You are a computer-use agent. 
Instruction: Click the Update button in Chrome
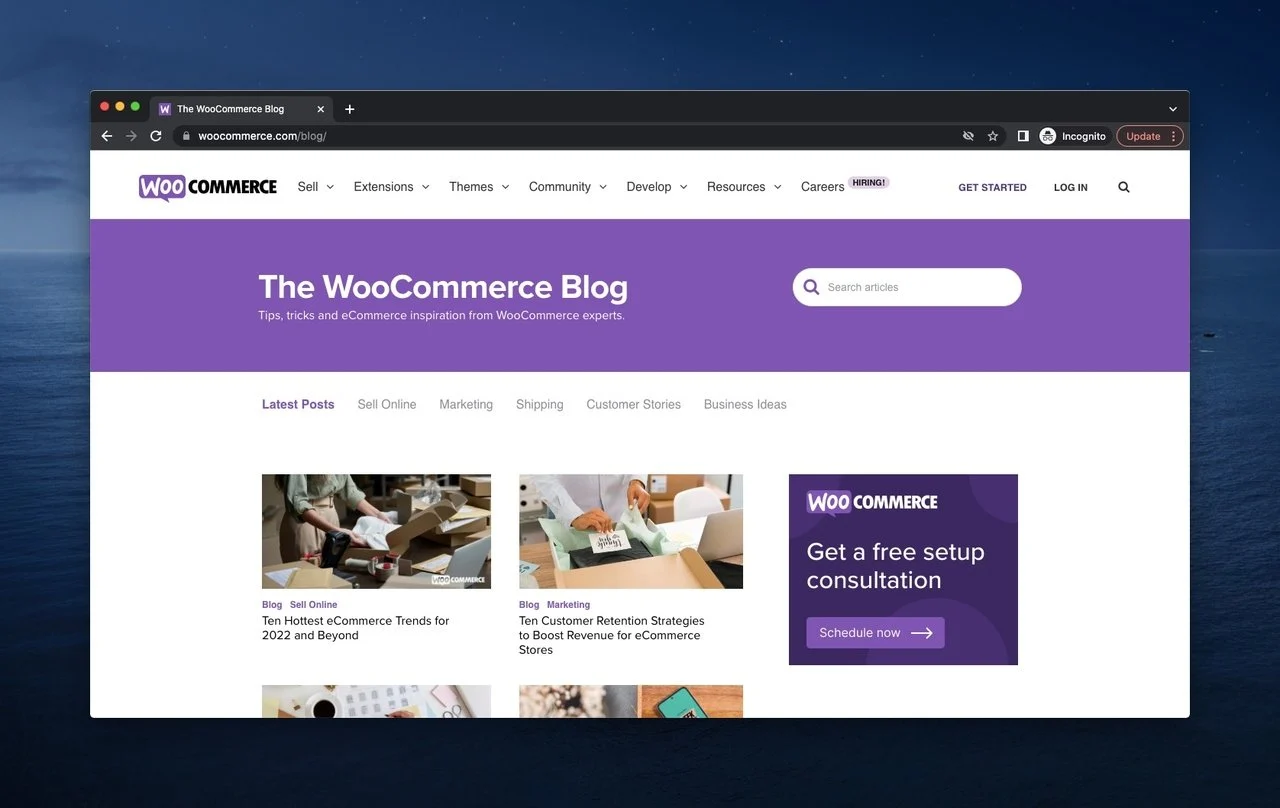[1150, 136]
